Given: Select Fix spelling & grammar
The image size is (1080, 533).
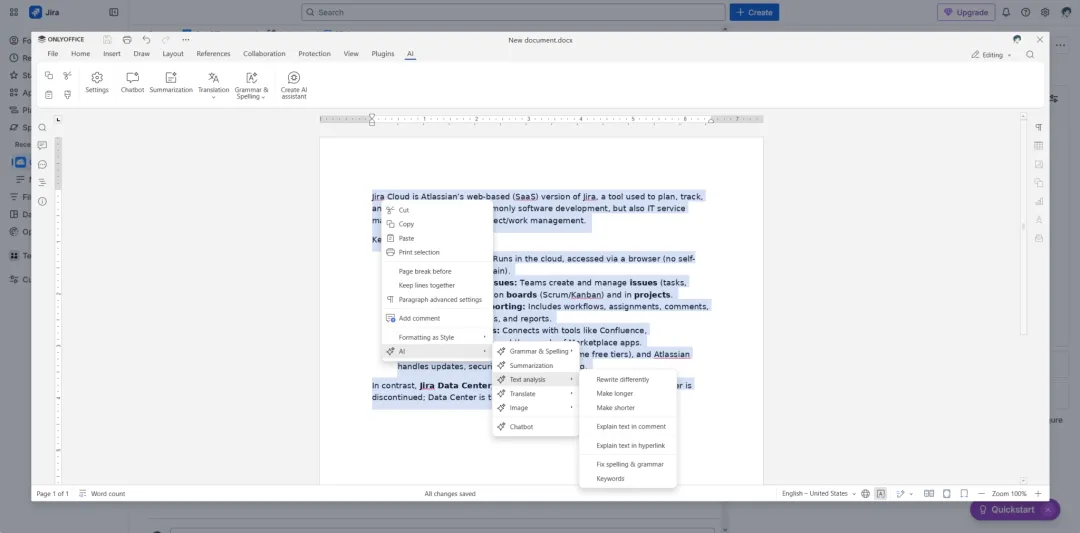Looking at the screenshot, I should (x=627, y=464).
